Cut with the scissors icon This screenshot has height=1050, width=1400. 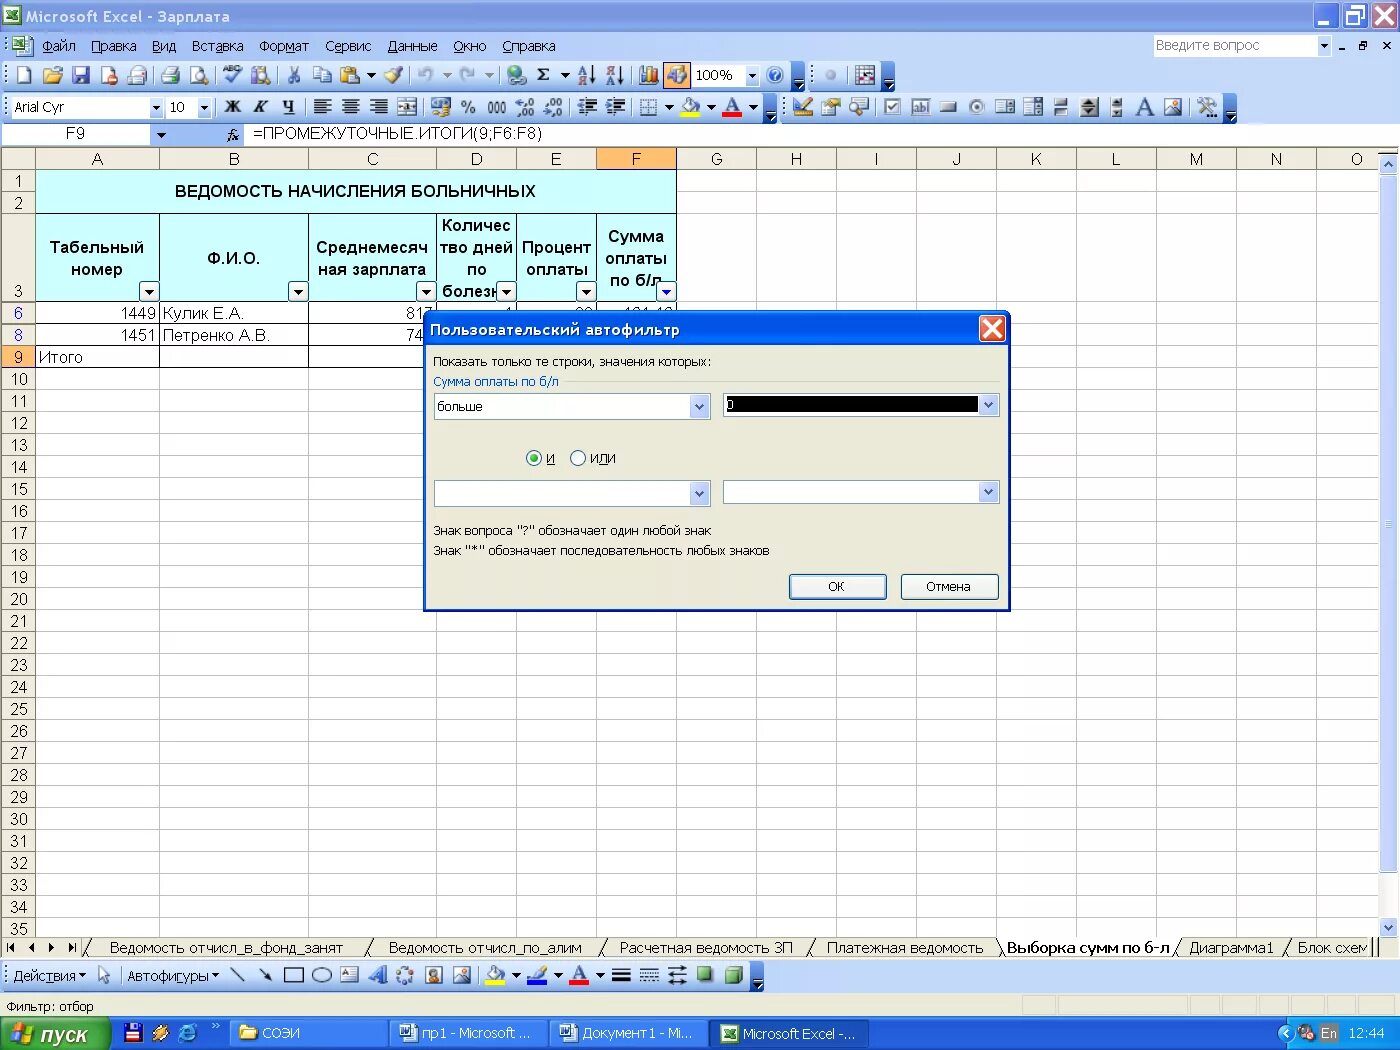pos(294,75)
